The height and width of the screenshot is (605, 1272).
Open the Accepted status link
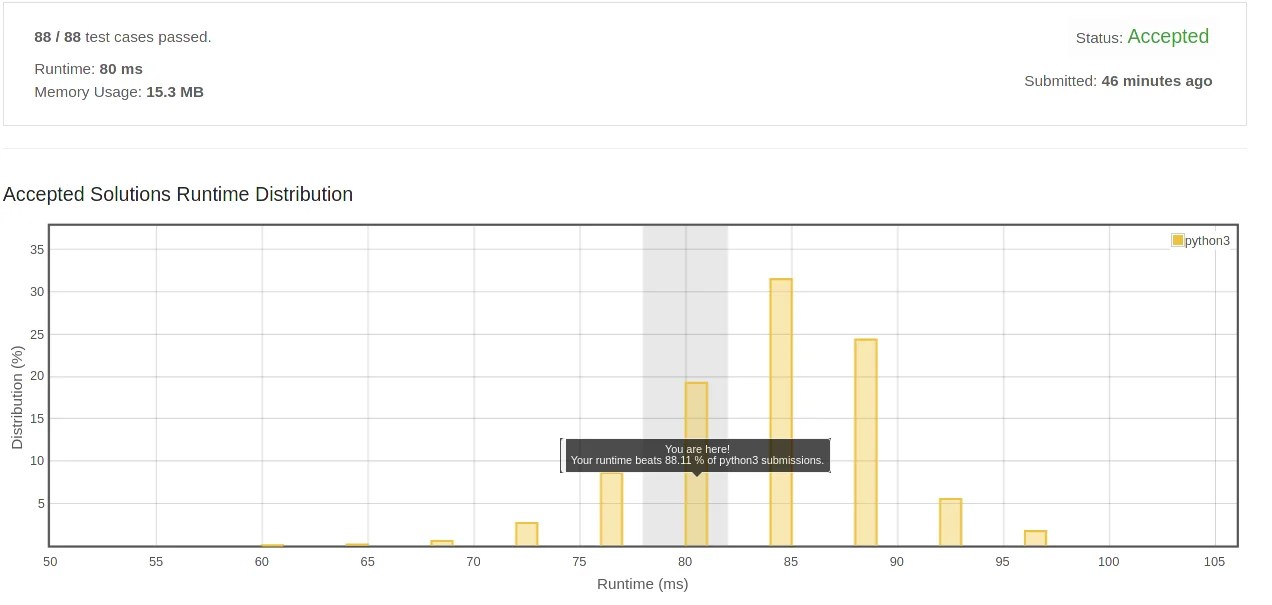pyautogui.click(x=1168, y=37)
